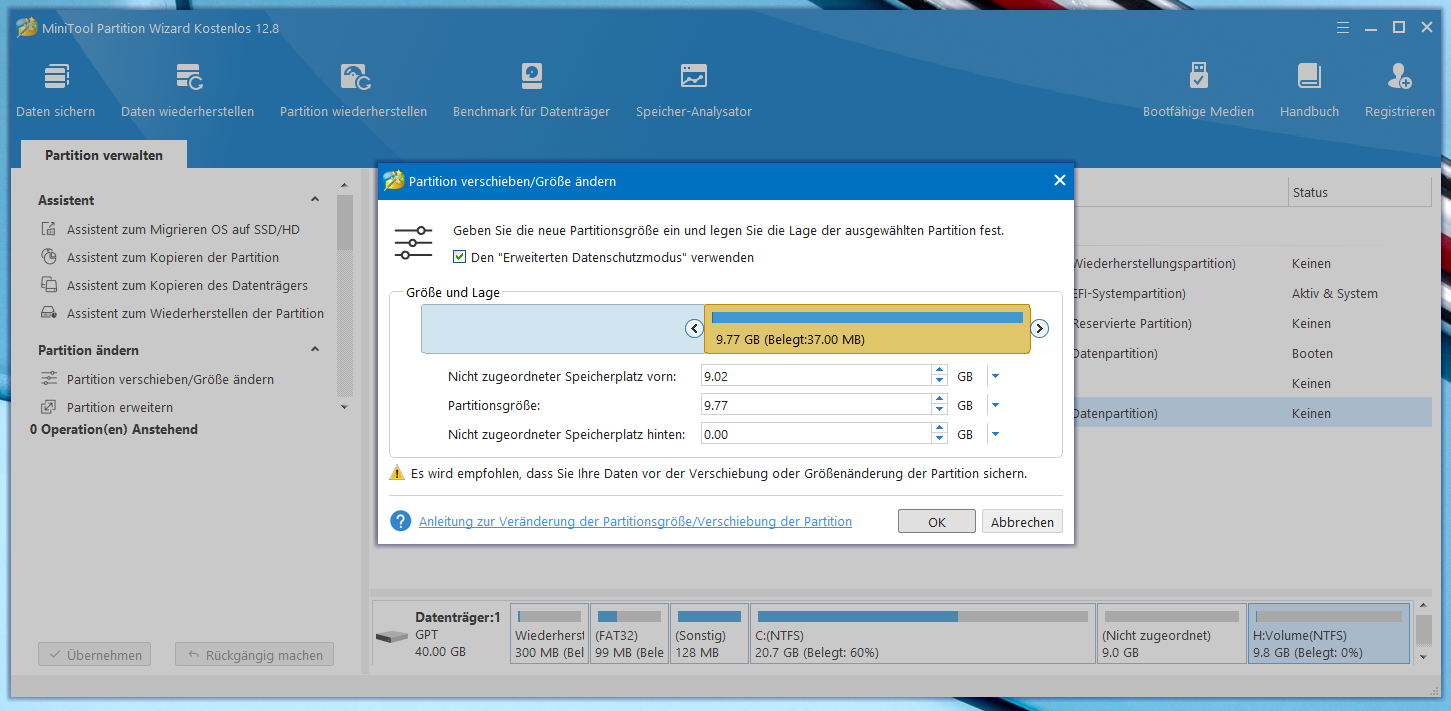Select Partition erweitern in sidebar
The image size is (1451, 711).
(120, 408)
